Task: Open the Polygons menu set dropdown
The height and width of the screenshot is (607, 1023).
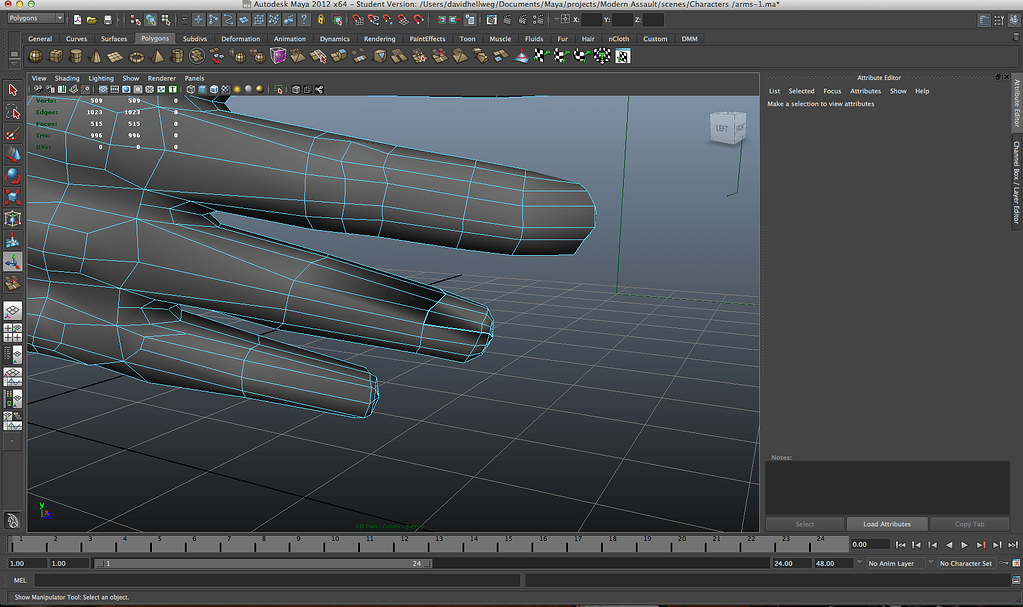Action: [36, 19]
